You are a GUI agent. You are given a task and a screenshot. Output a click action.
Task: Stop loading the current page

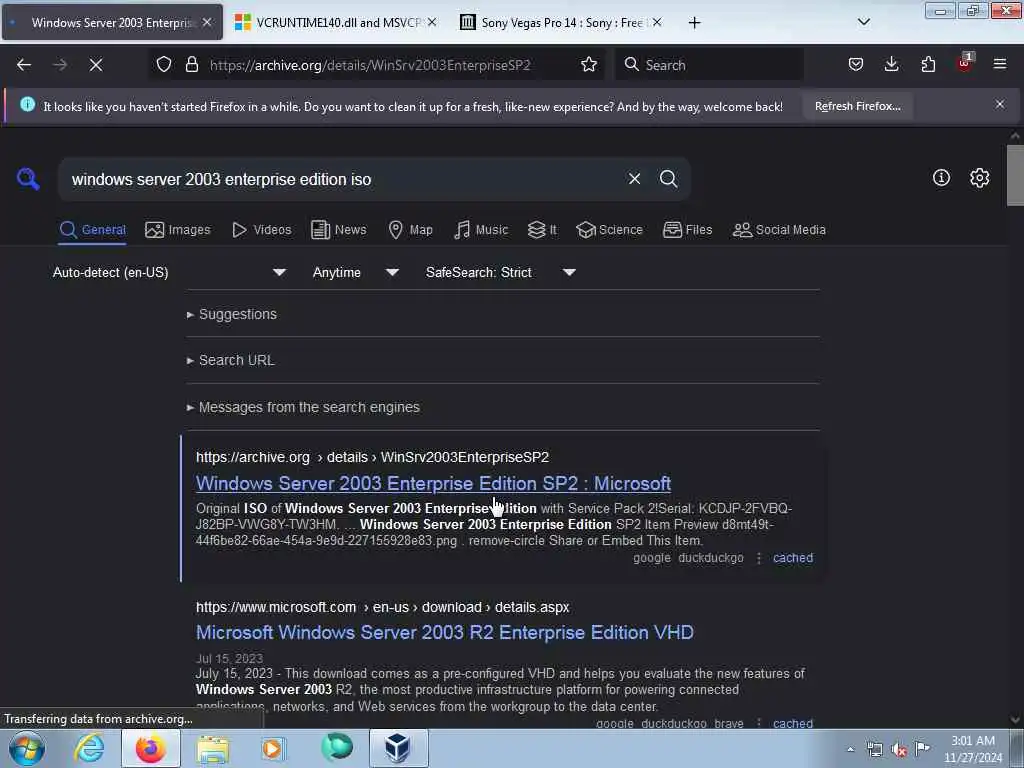(x=95, y=65)
